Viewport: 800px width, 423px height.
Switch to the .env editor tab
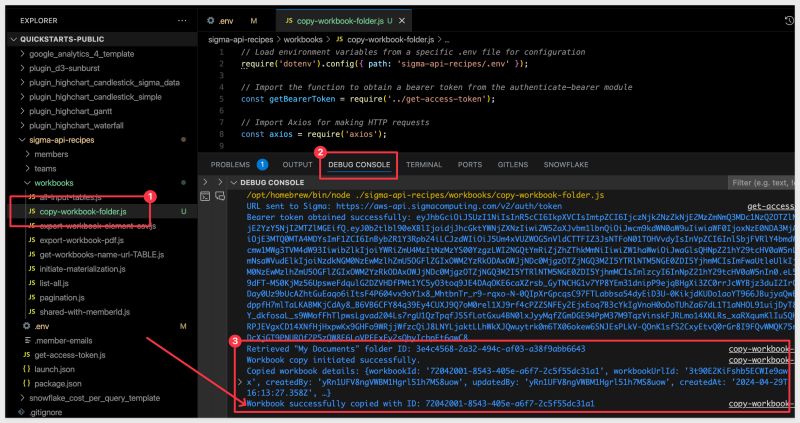(x=225, y=21)
